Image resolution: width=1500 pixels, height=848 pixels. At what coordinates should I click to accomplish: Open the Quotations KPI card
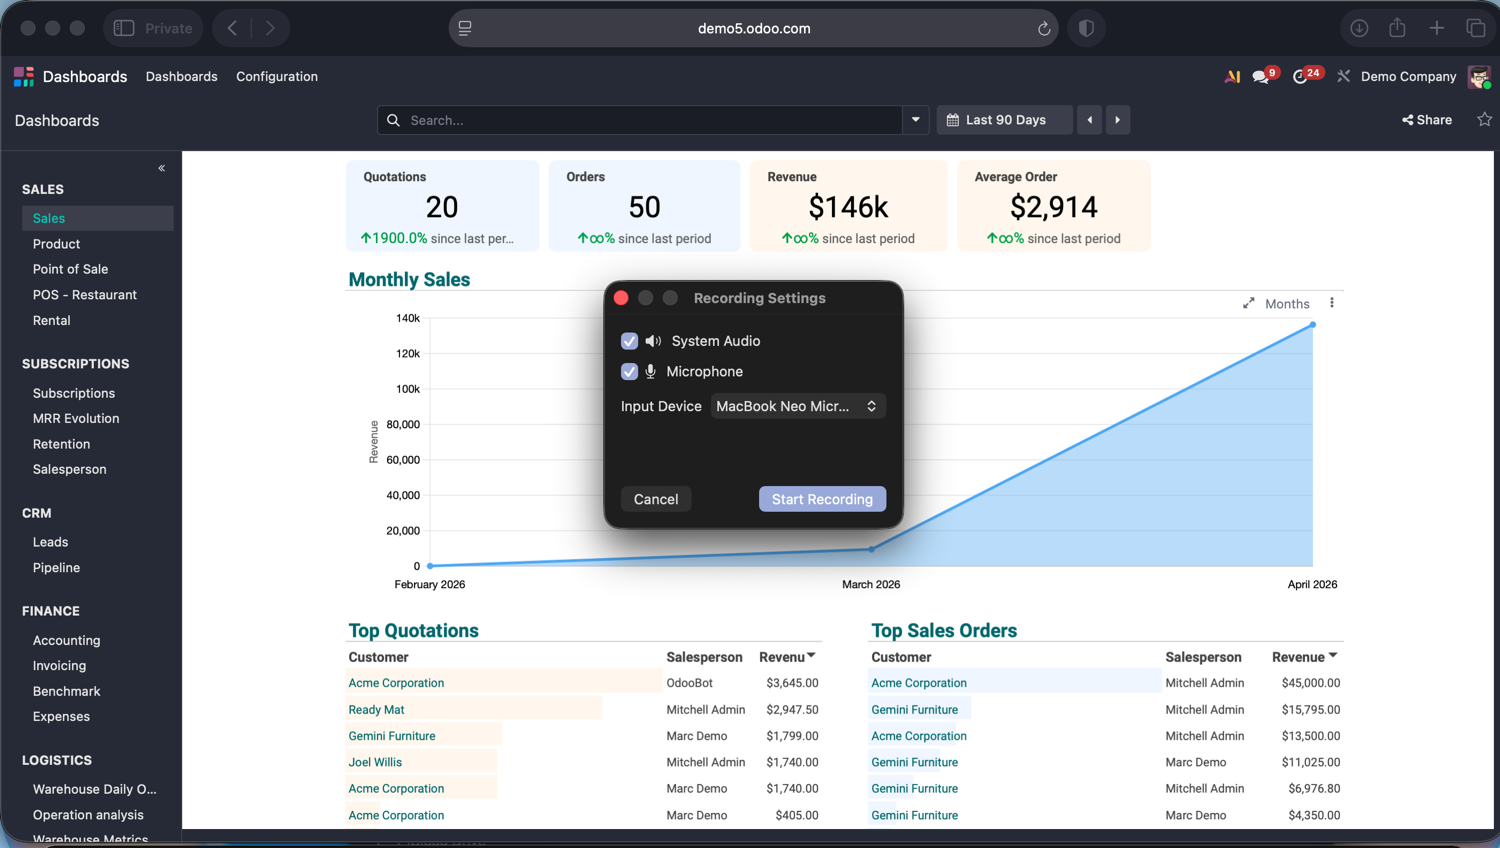point(442,206)
